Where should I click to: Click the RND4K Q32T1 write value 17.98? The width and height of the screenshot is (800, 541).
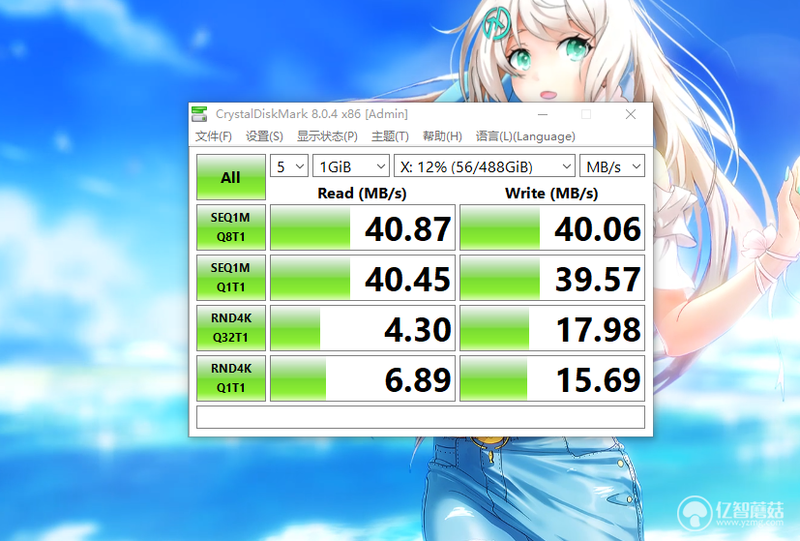click(552, 328)
